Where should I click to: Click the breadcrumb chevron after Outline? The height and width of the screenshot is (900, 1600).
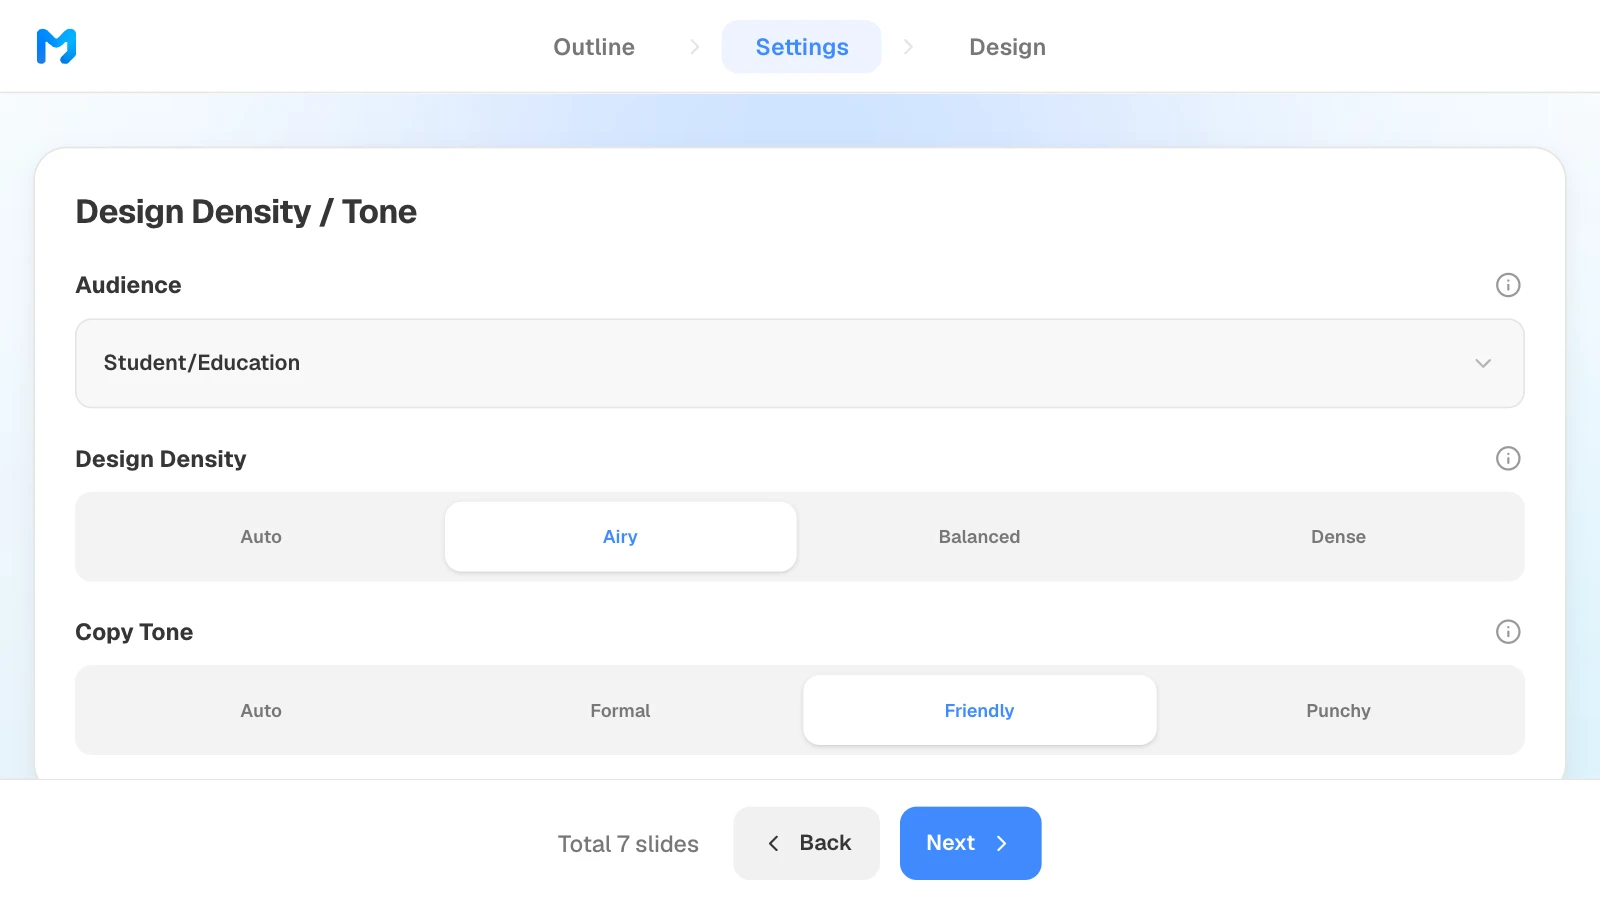(x=694, y=47)
